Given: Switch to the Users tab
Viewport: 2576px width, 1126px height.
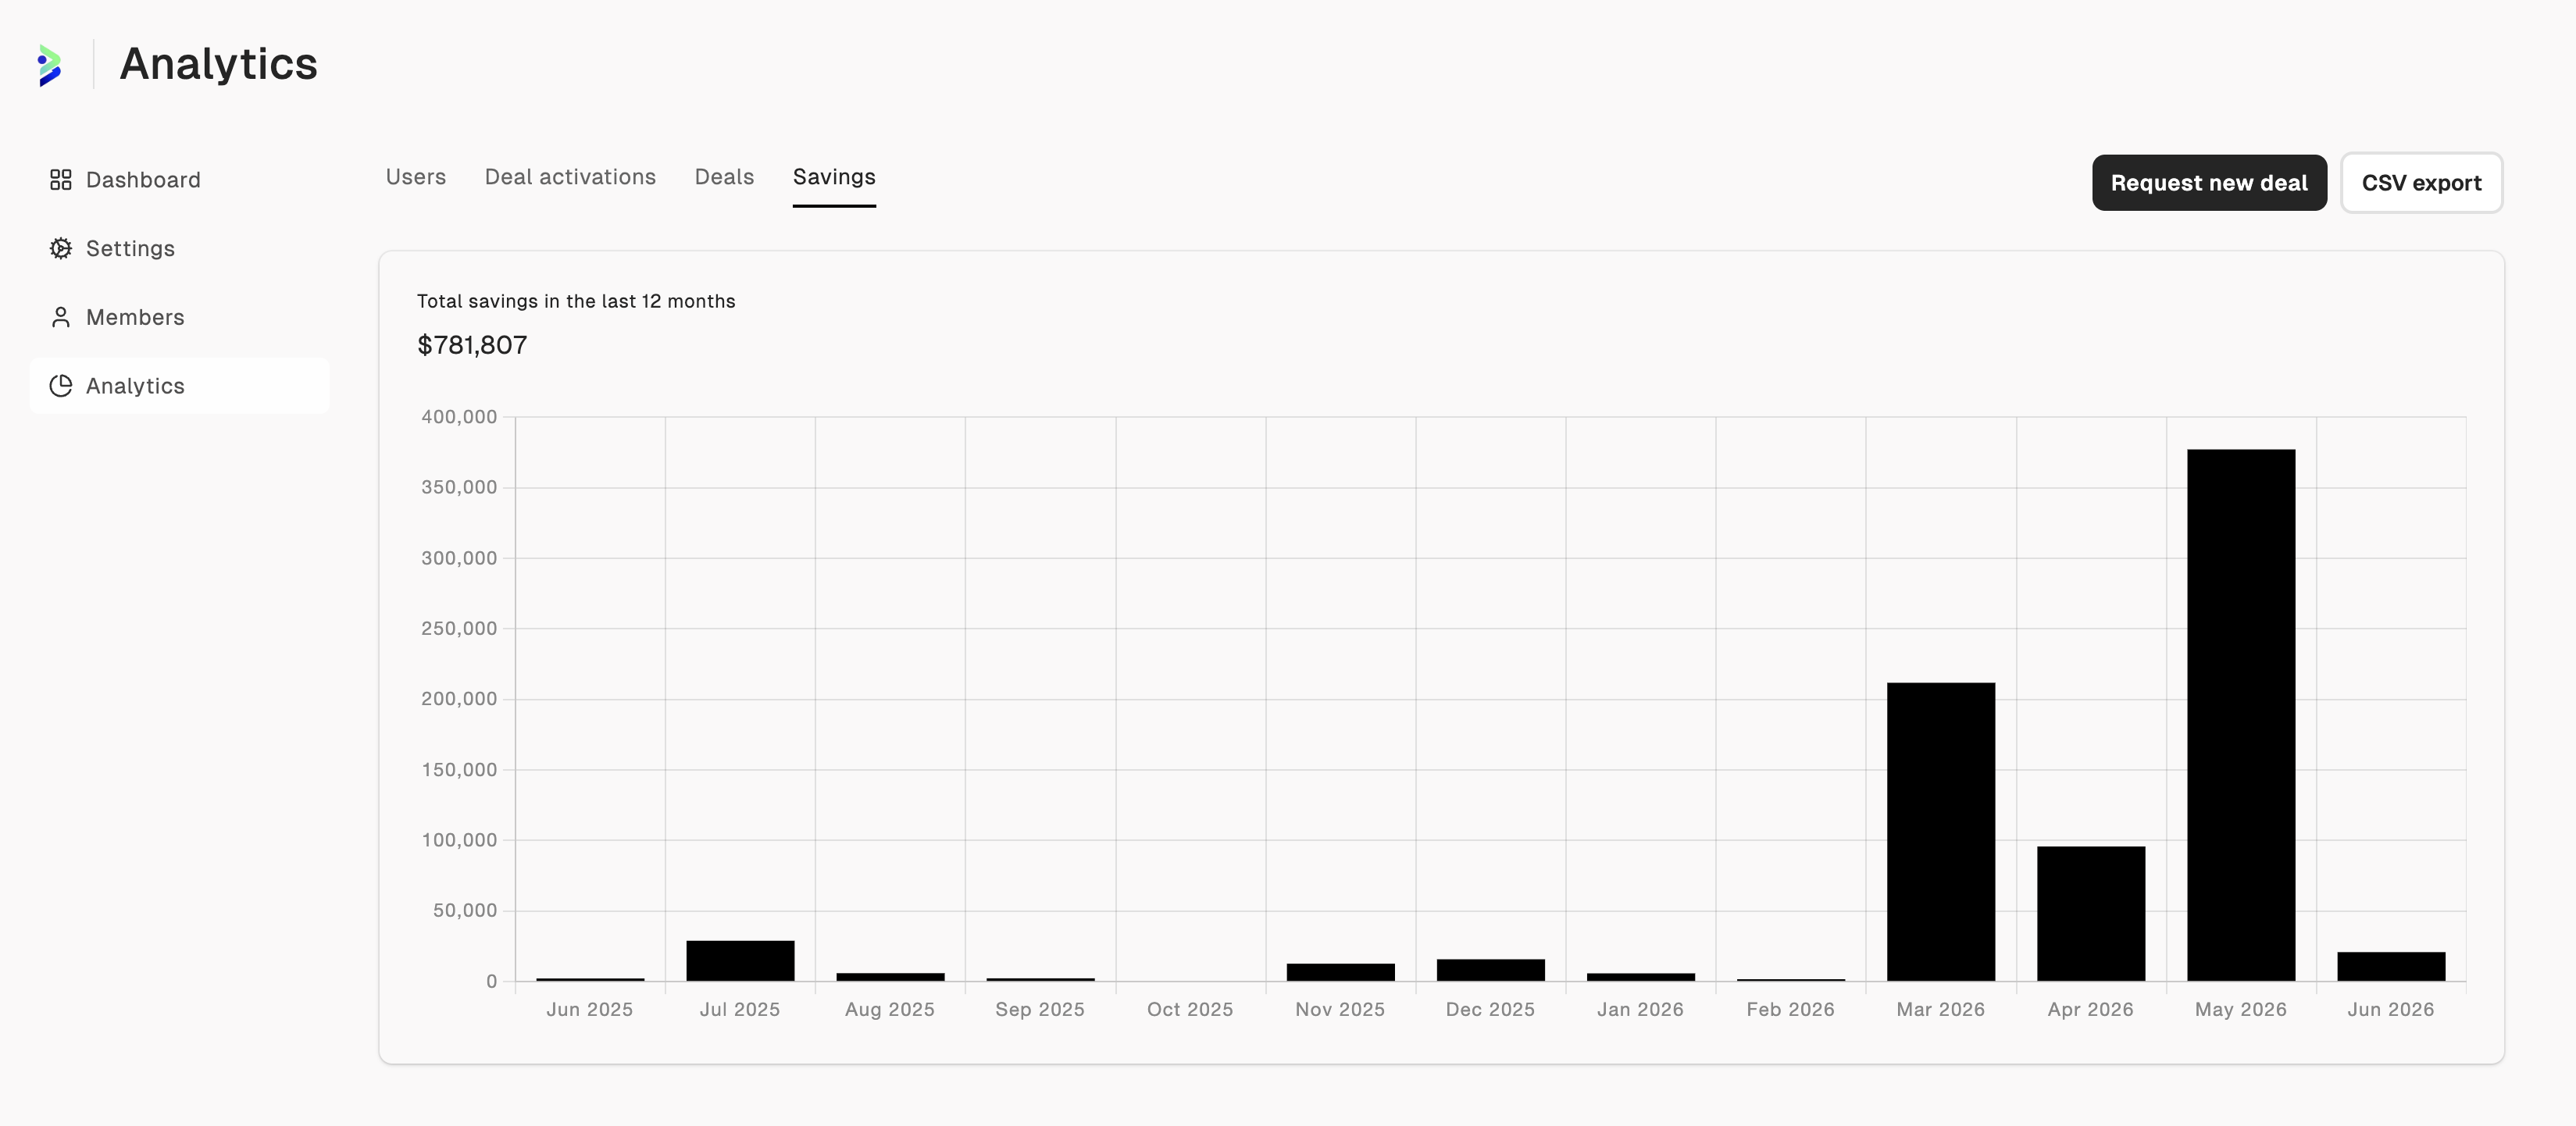Looking at the screenshot, I should coord(416,177).
